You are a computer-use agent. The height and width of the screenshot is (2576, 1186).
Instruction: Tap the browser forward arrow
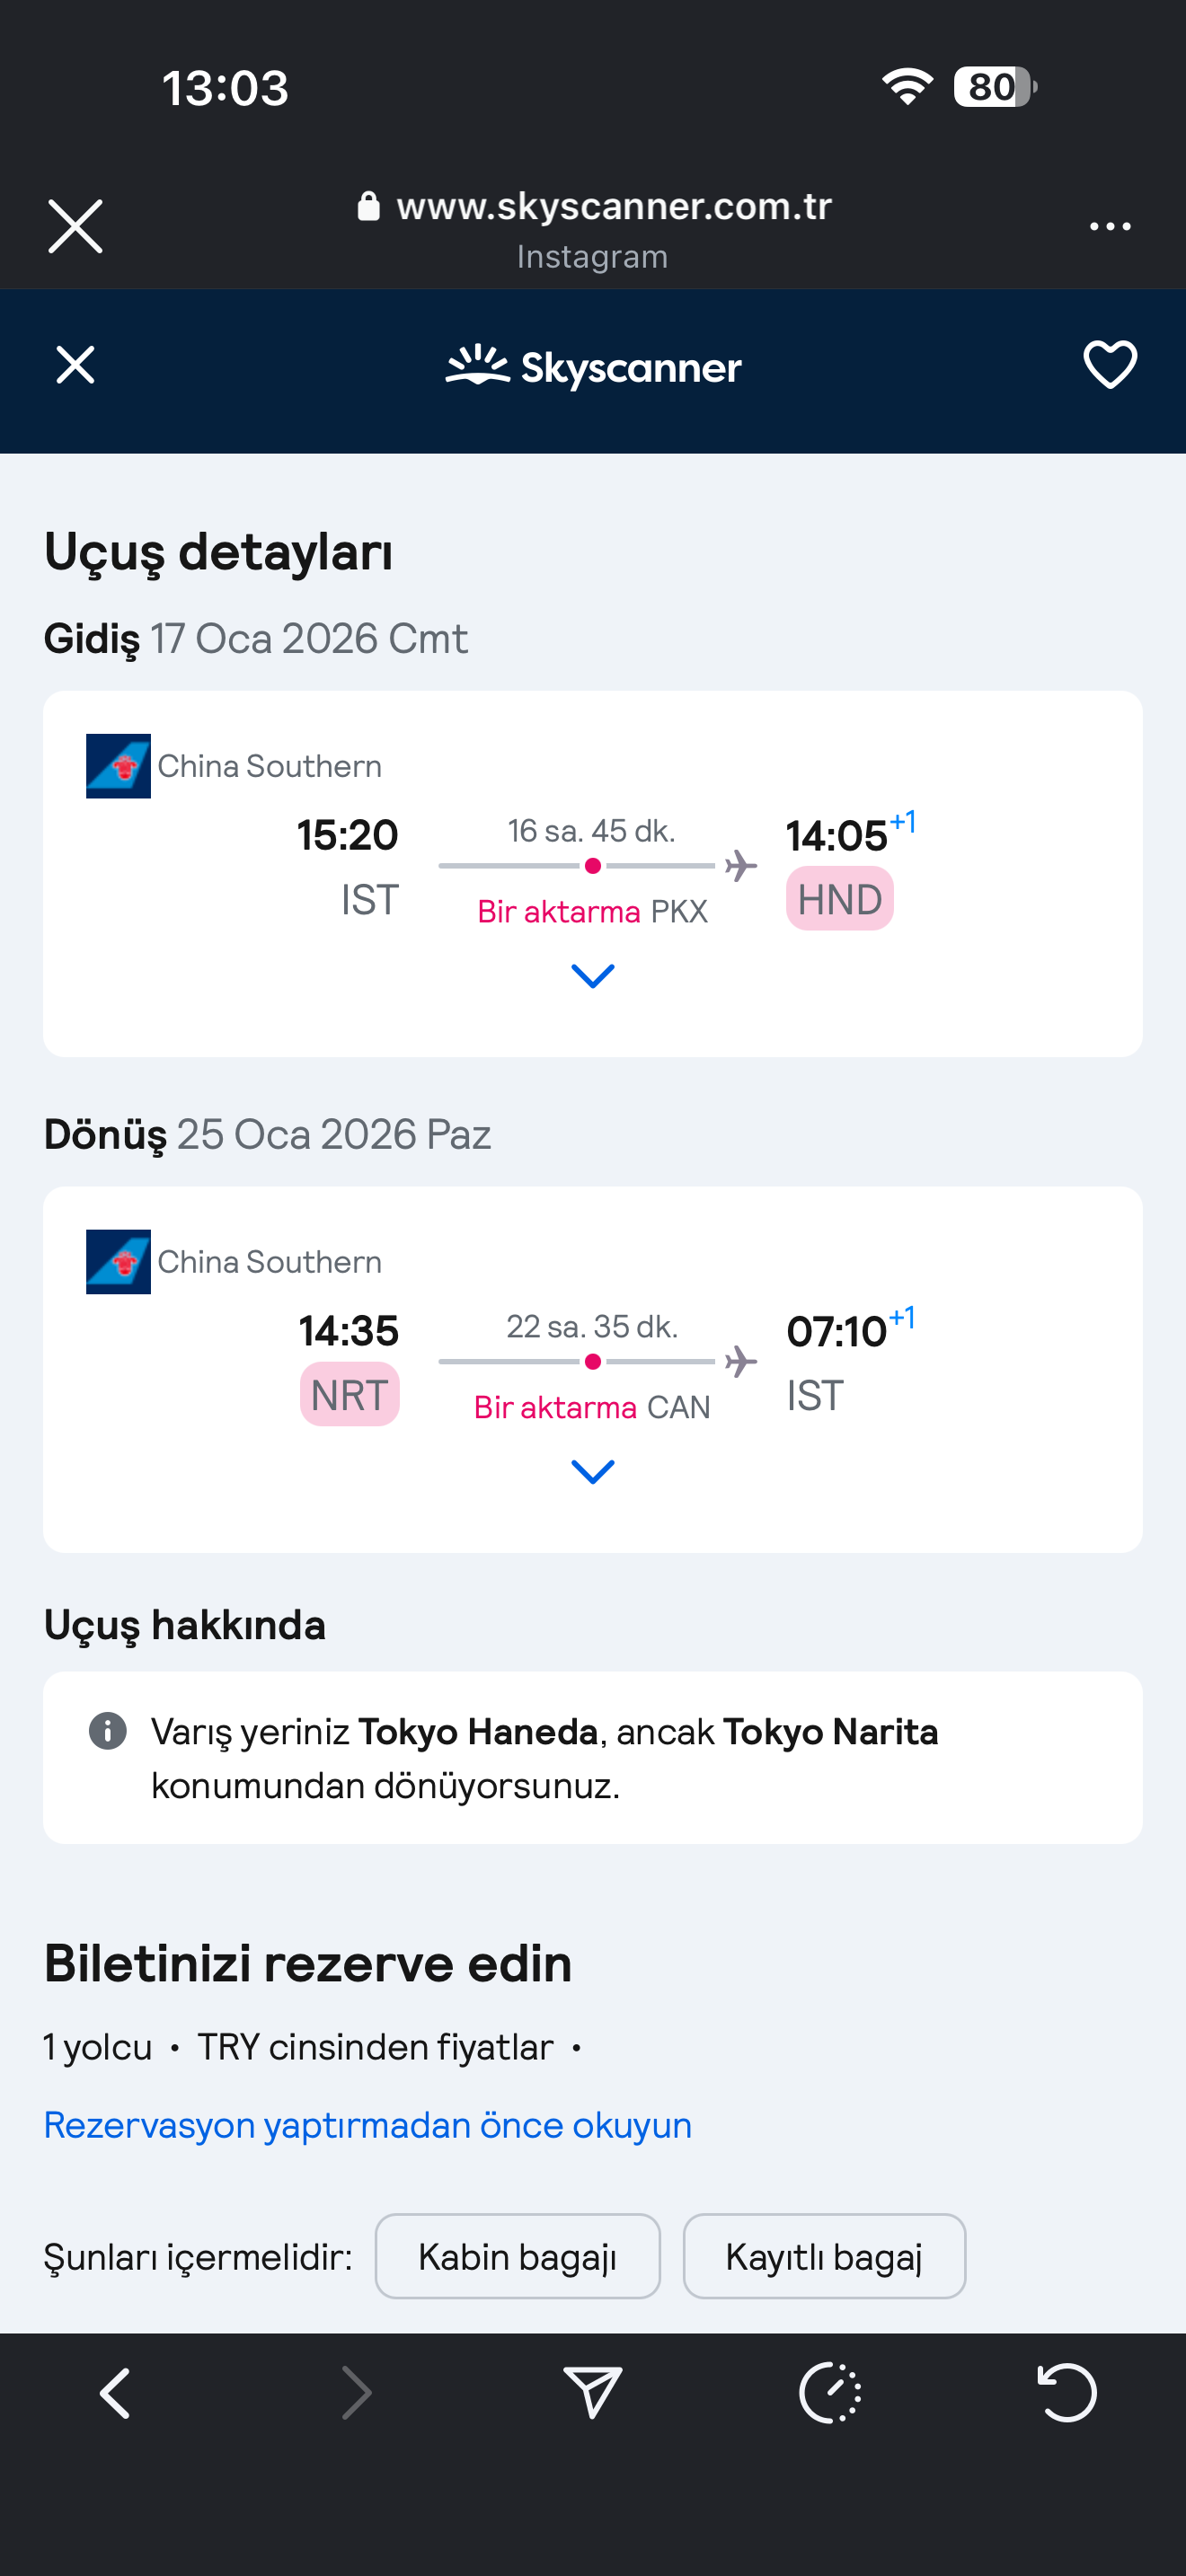click(x=355, y=2393)
